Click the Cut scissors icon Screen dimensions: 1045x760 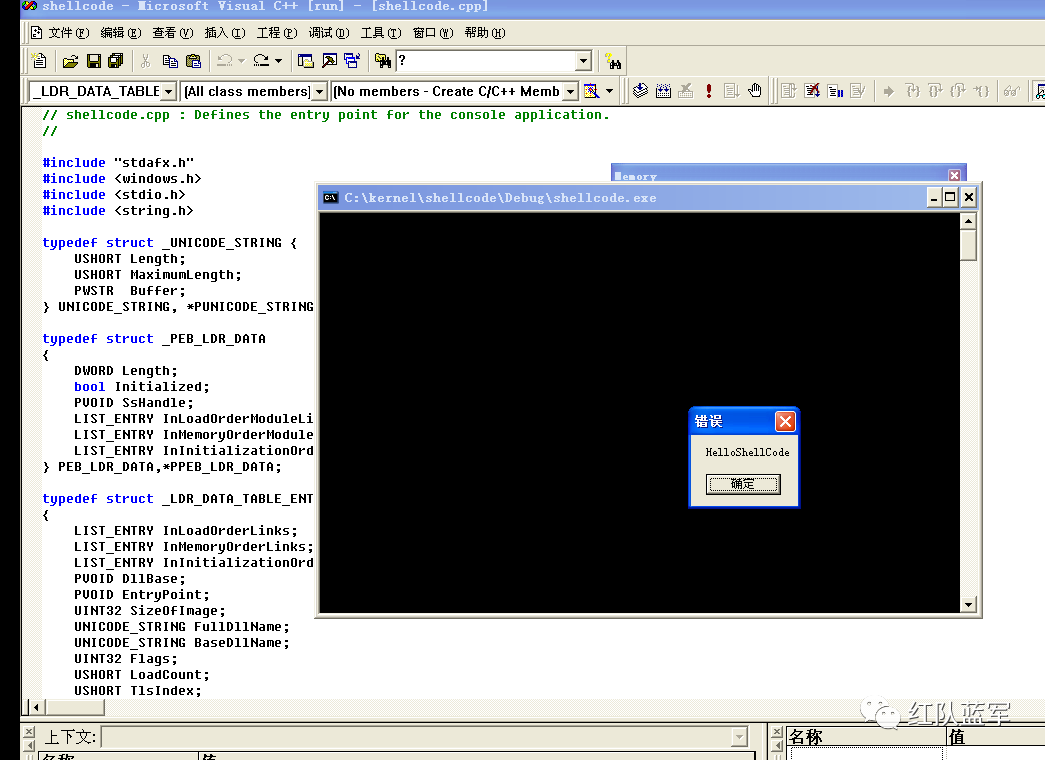pos(145,61)
